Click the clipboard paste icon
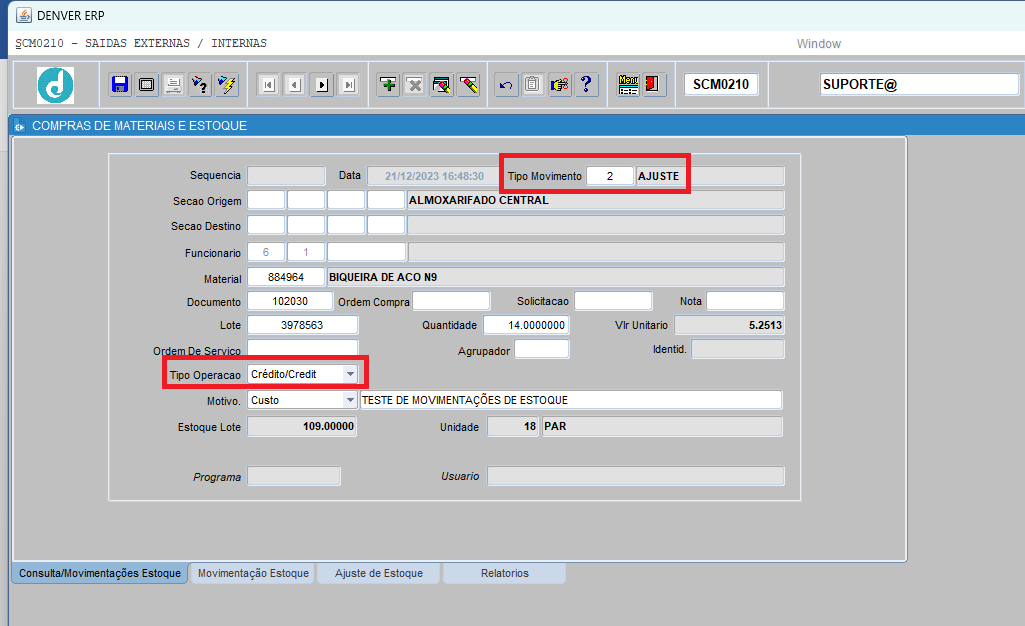Viewport: 1025px width, 626px height. [x=533, y=84]
